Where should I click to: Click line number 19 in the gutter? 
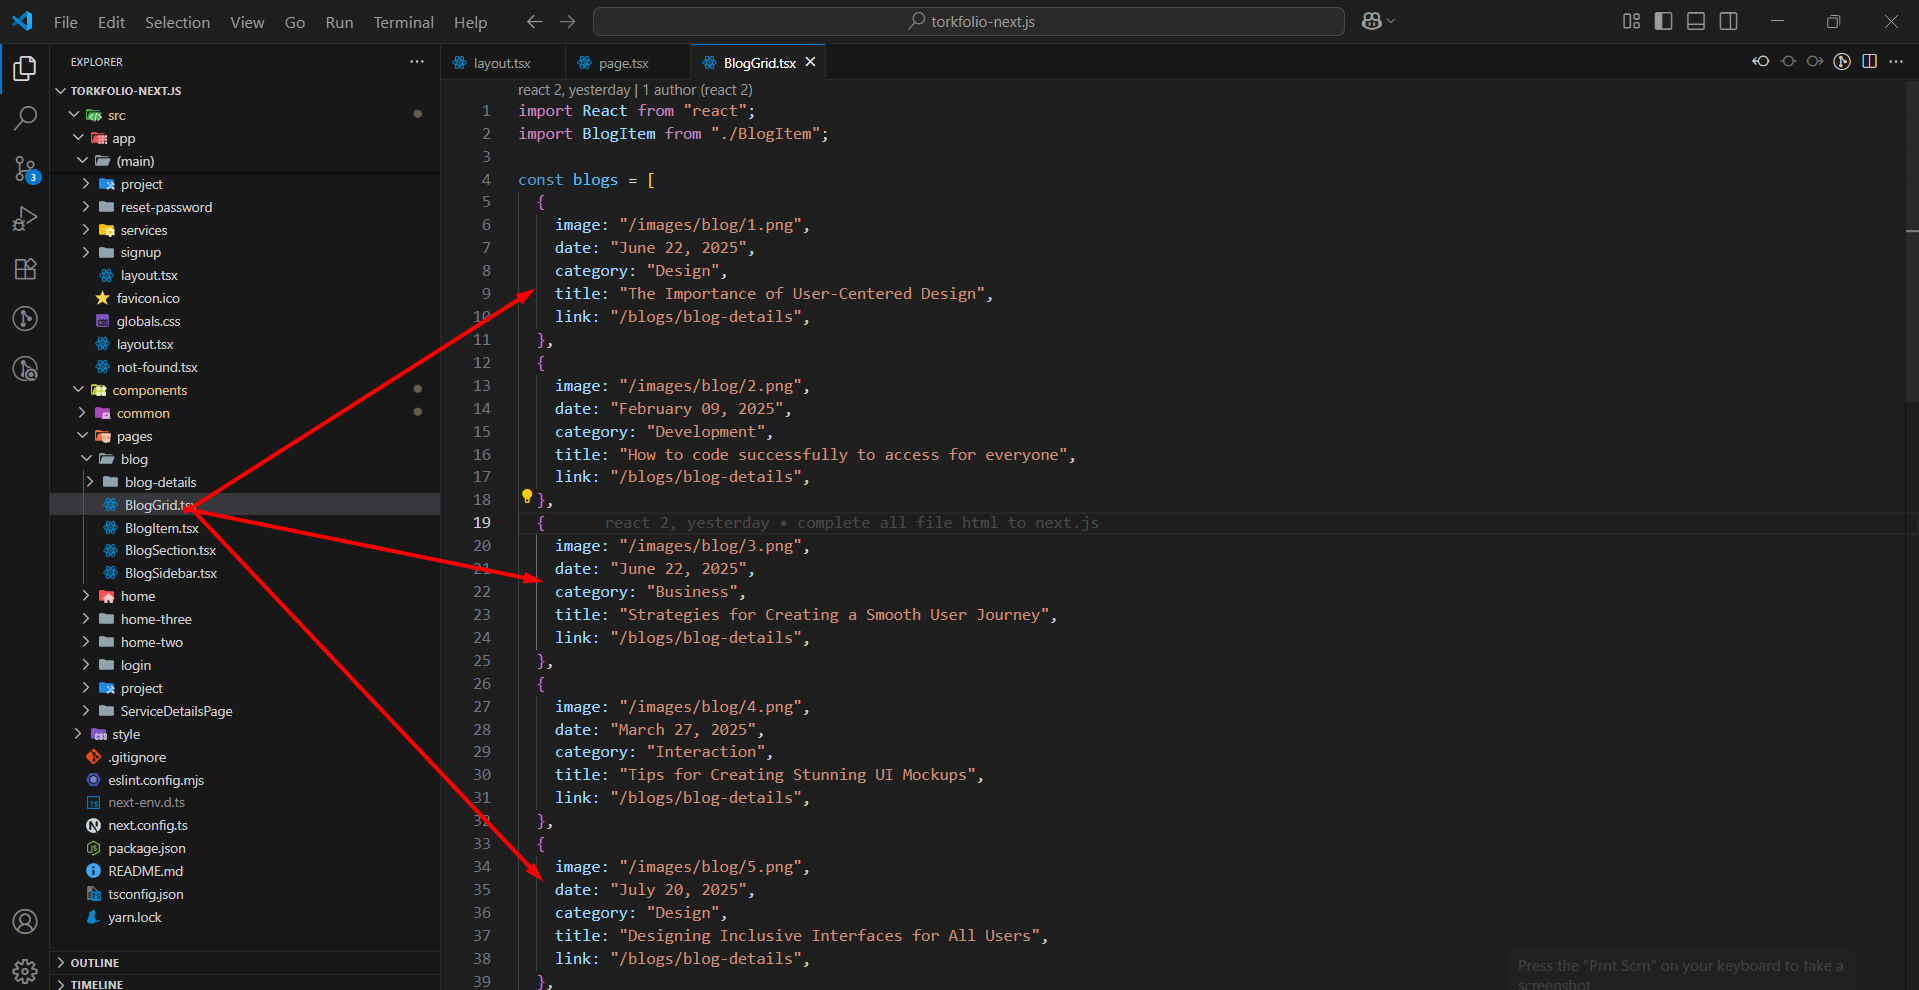482,523
